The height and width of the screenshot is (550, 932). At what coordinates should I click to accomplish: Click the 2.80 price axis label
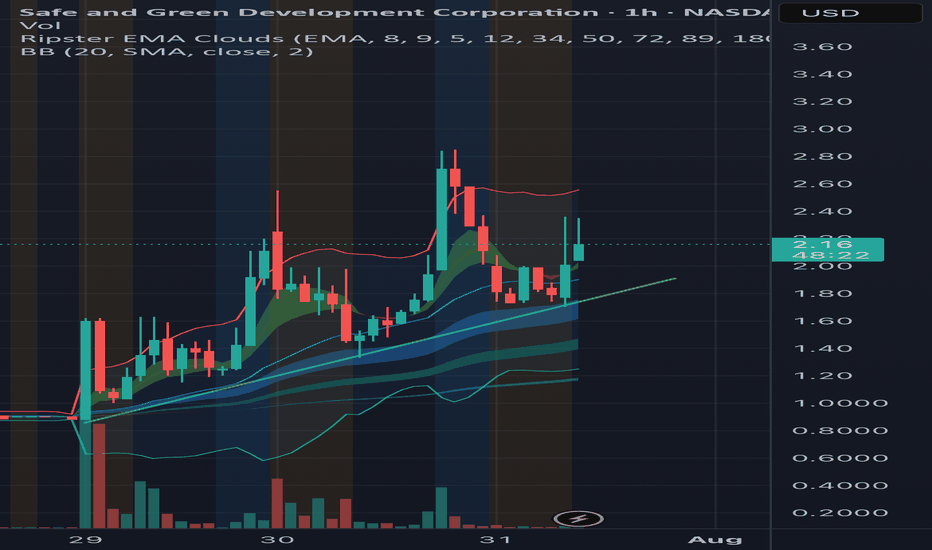pyautogui.click(x=823, y=156)
